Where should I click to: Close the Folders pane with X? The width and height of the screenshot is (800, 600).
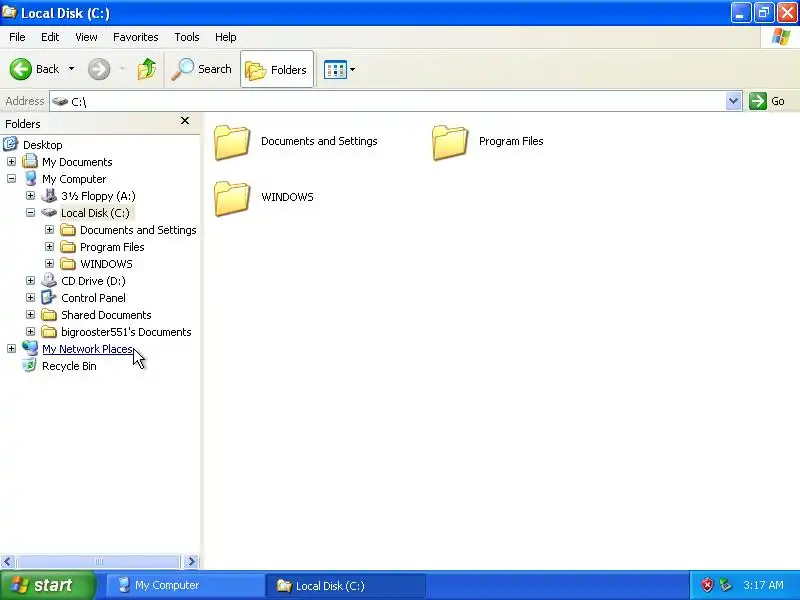[185, 120]
